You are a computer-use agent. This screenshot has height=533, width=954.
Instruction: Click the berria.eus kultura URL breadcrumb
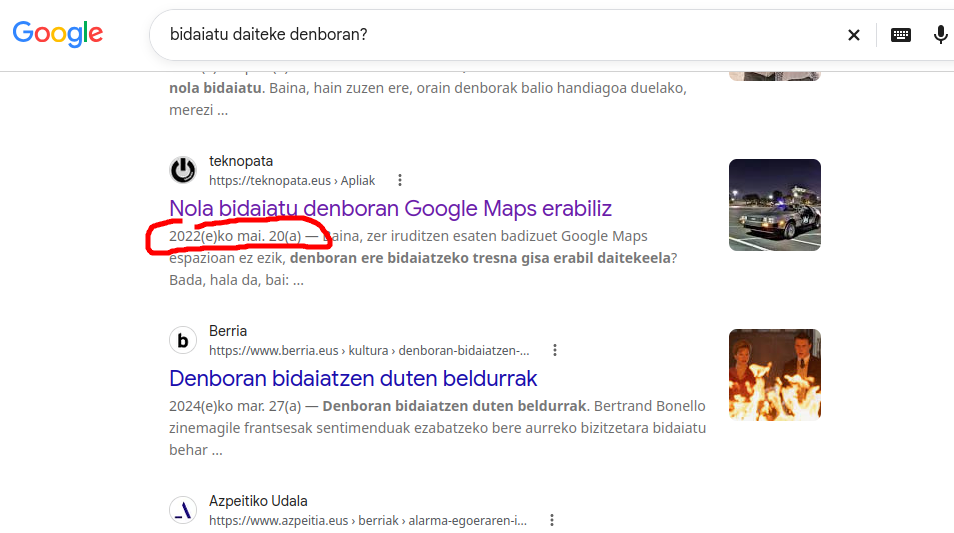click(x=369, y=350)
